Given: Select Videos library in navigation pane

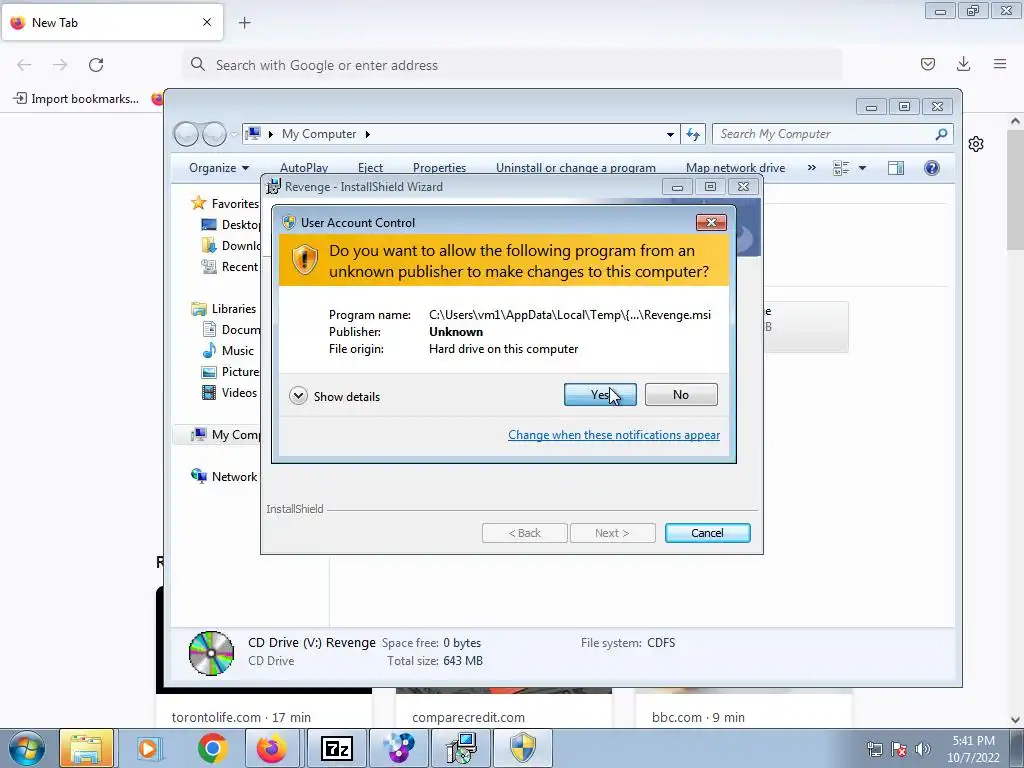Looking at the screenshot, I should click(239, 392).
